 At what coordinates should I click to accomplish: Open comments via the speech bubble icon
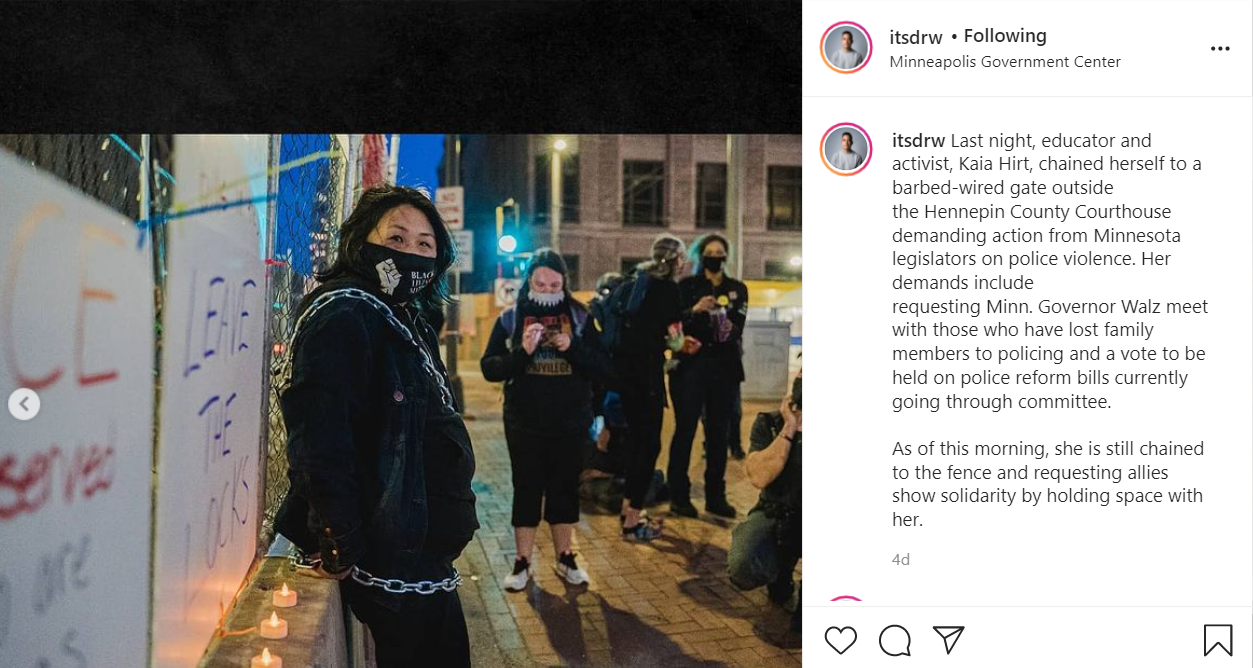click(x=895, y=639)
